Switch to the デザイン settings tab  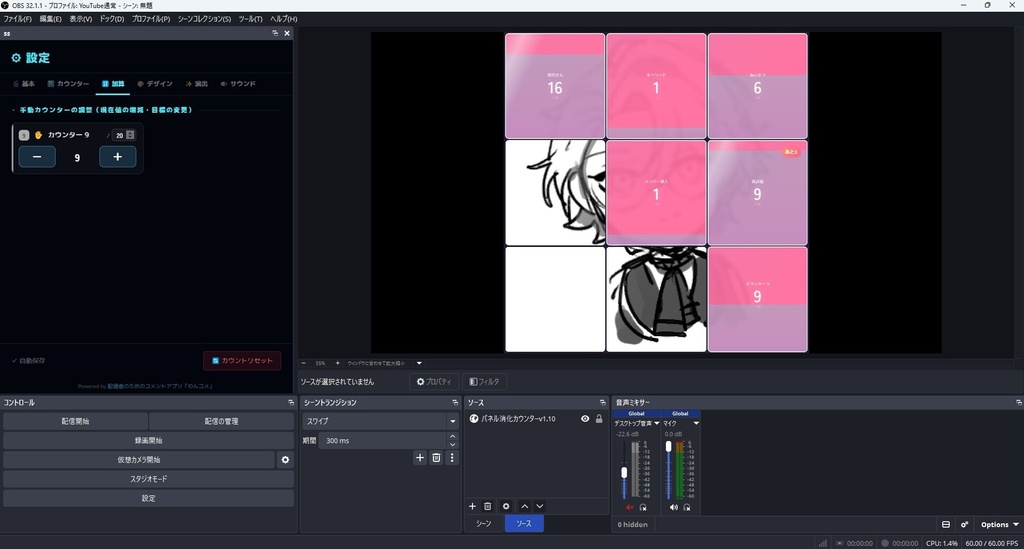point(155,84)
